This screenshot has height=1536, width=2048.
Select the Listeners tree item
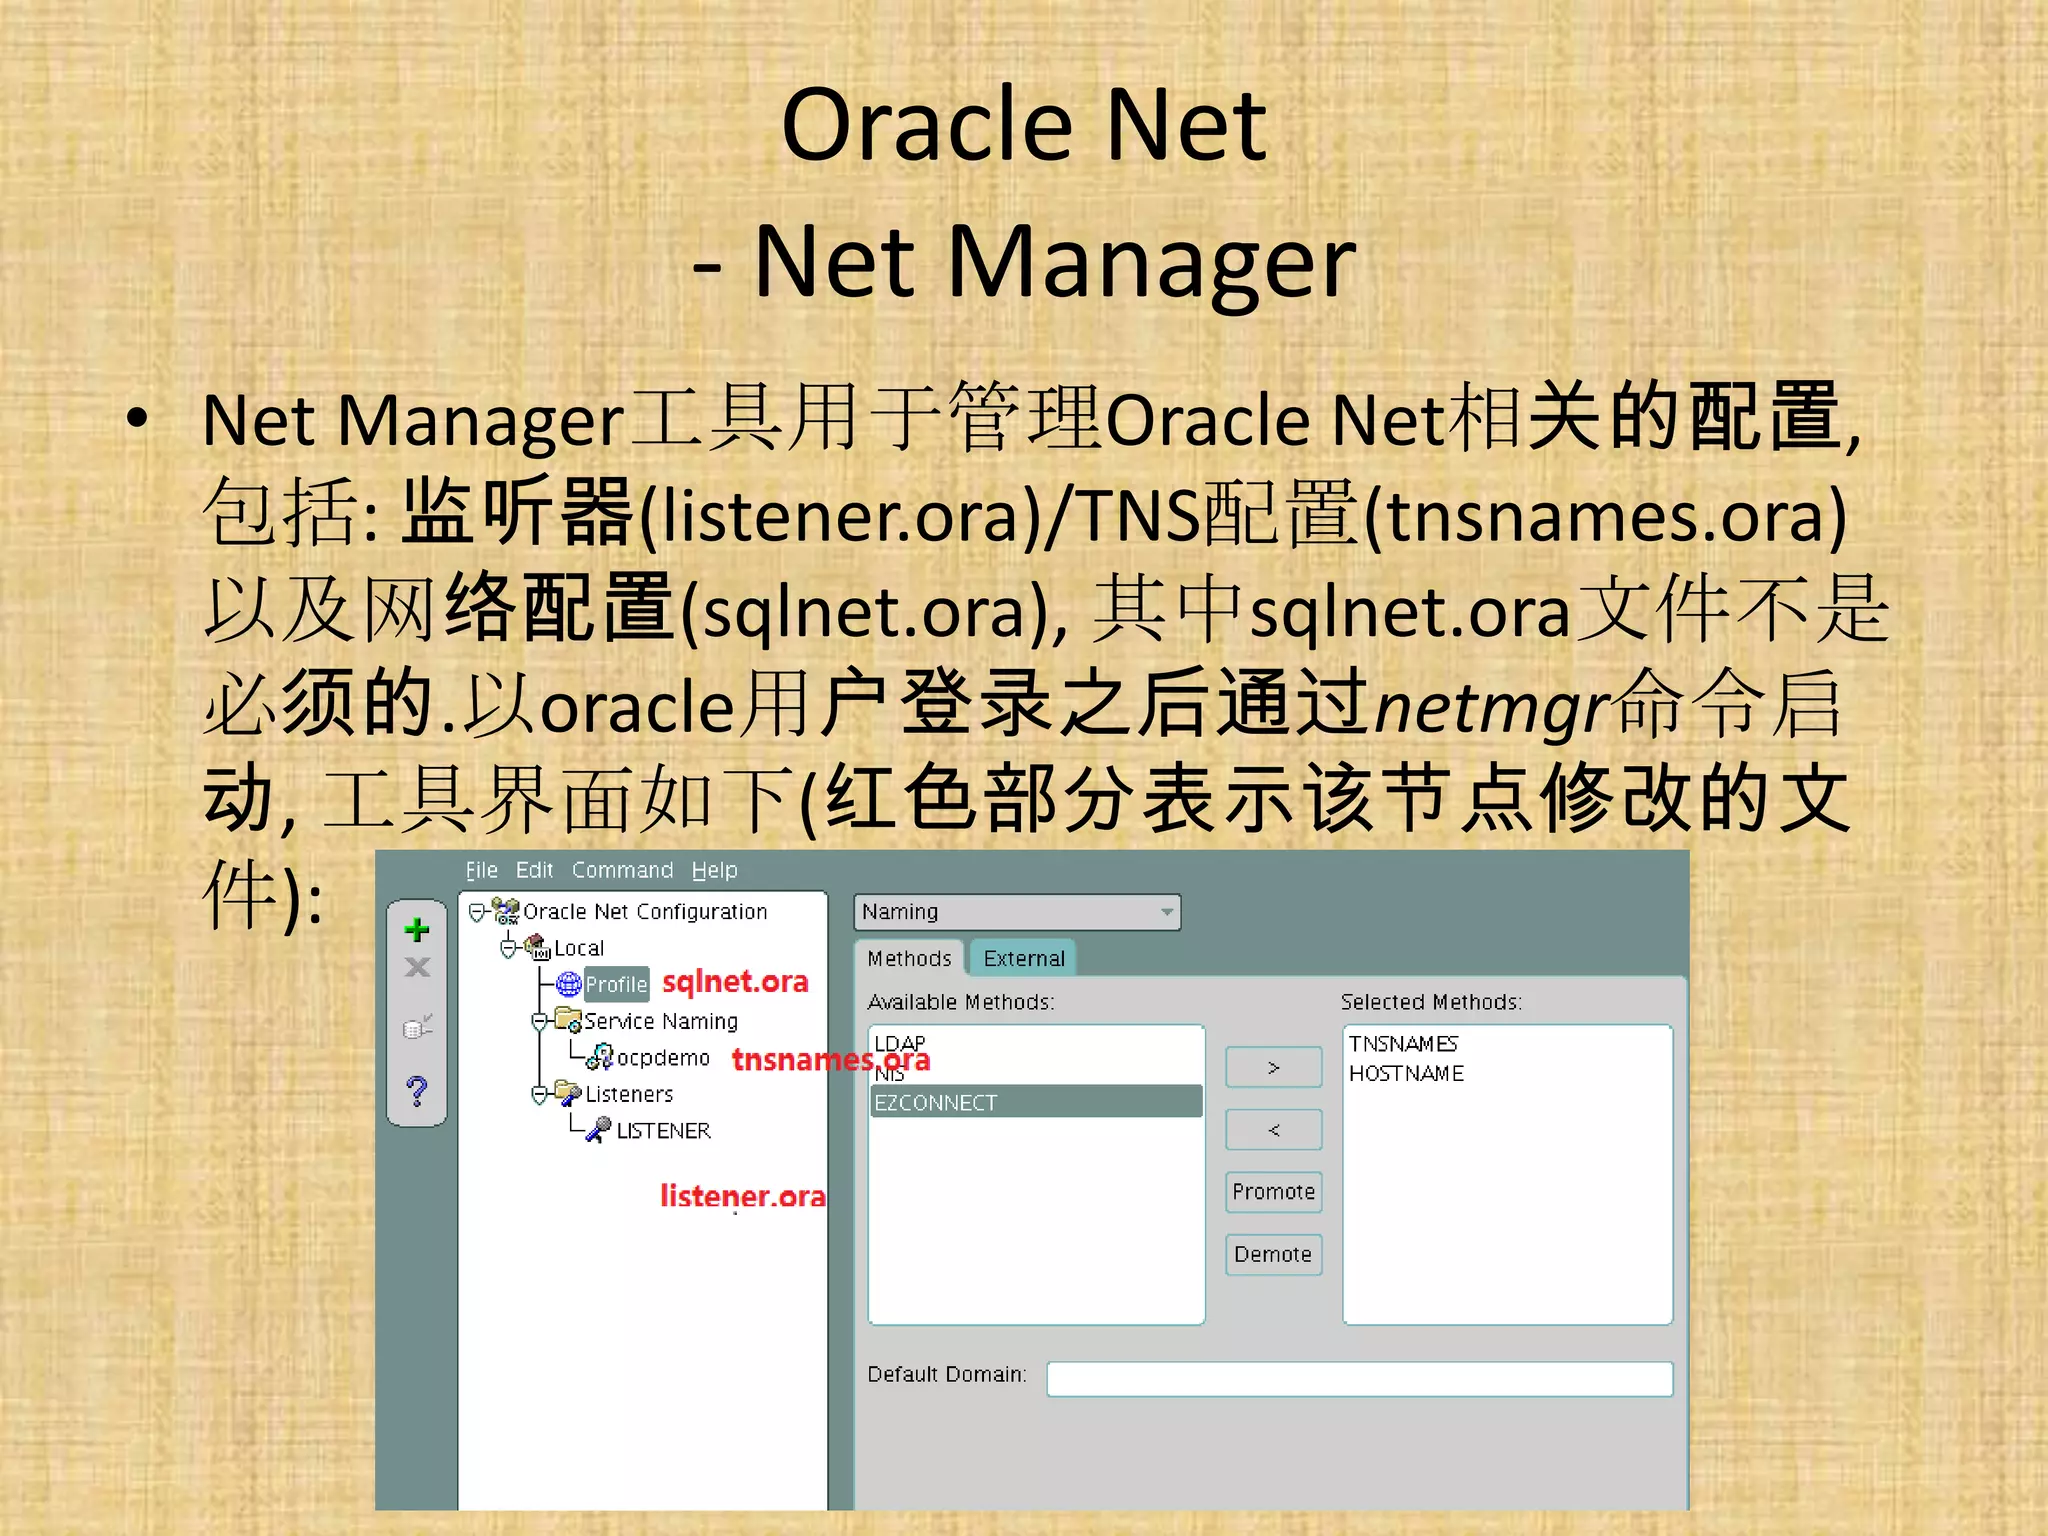(x=629, y=1094)
